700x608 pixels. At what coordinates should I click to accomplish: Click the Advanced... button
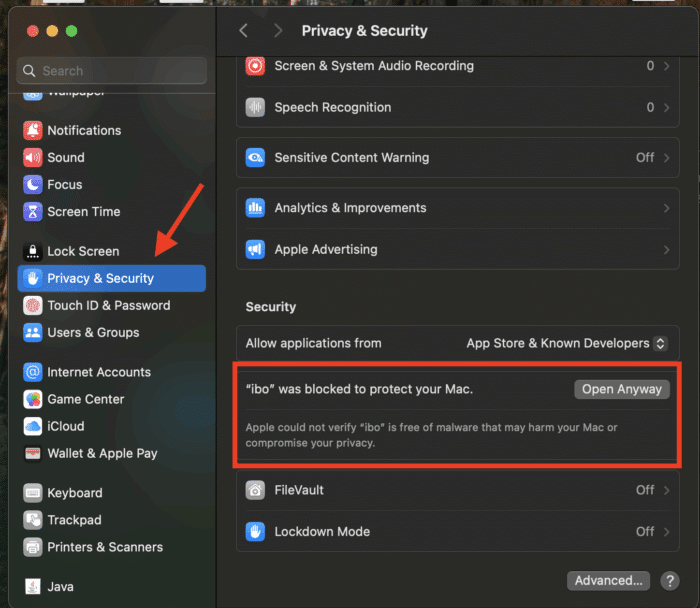(608, 581)
